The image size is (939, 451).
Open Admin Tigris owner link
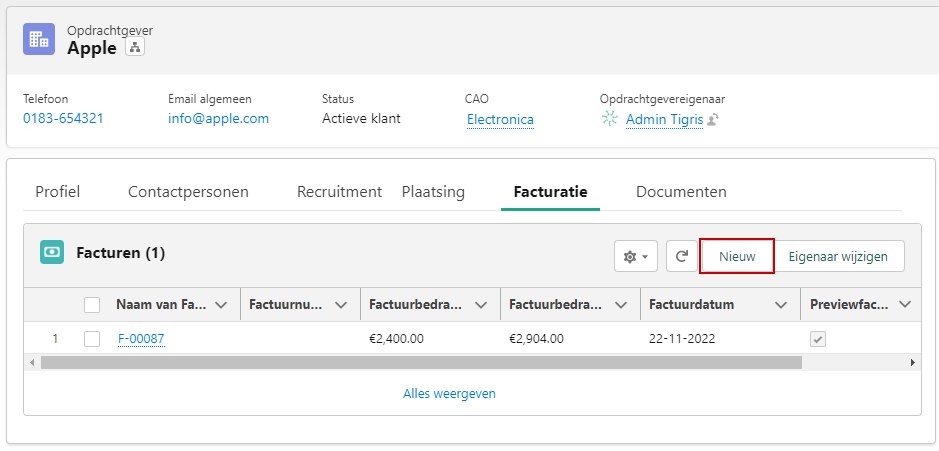664,120
